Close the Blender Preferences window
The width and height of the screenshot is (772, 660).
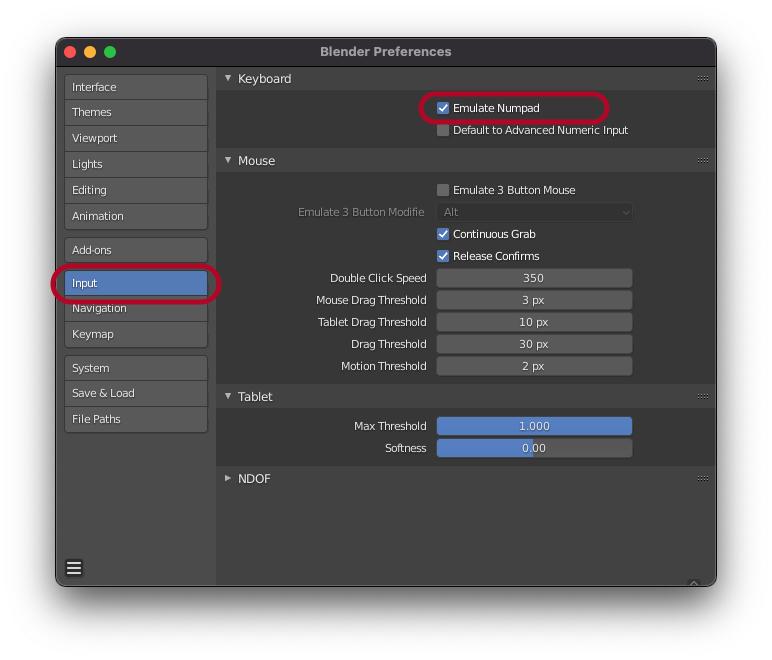point(70,52)
